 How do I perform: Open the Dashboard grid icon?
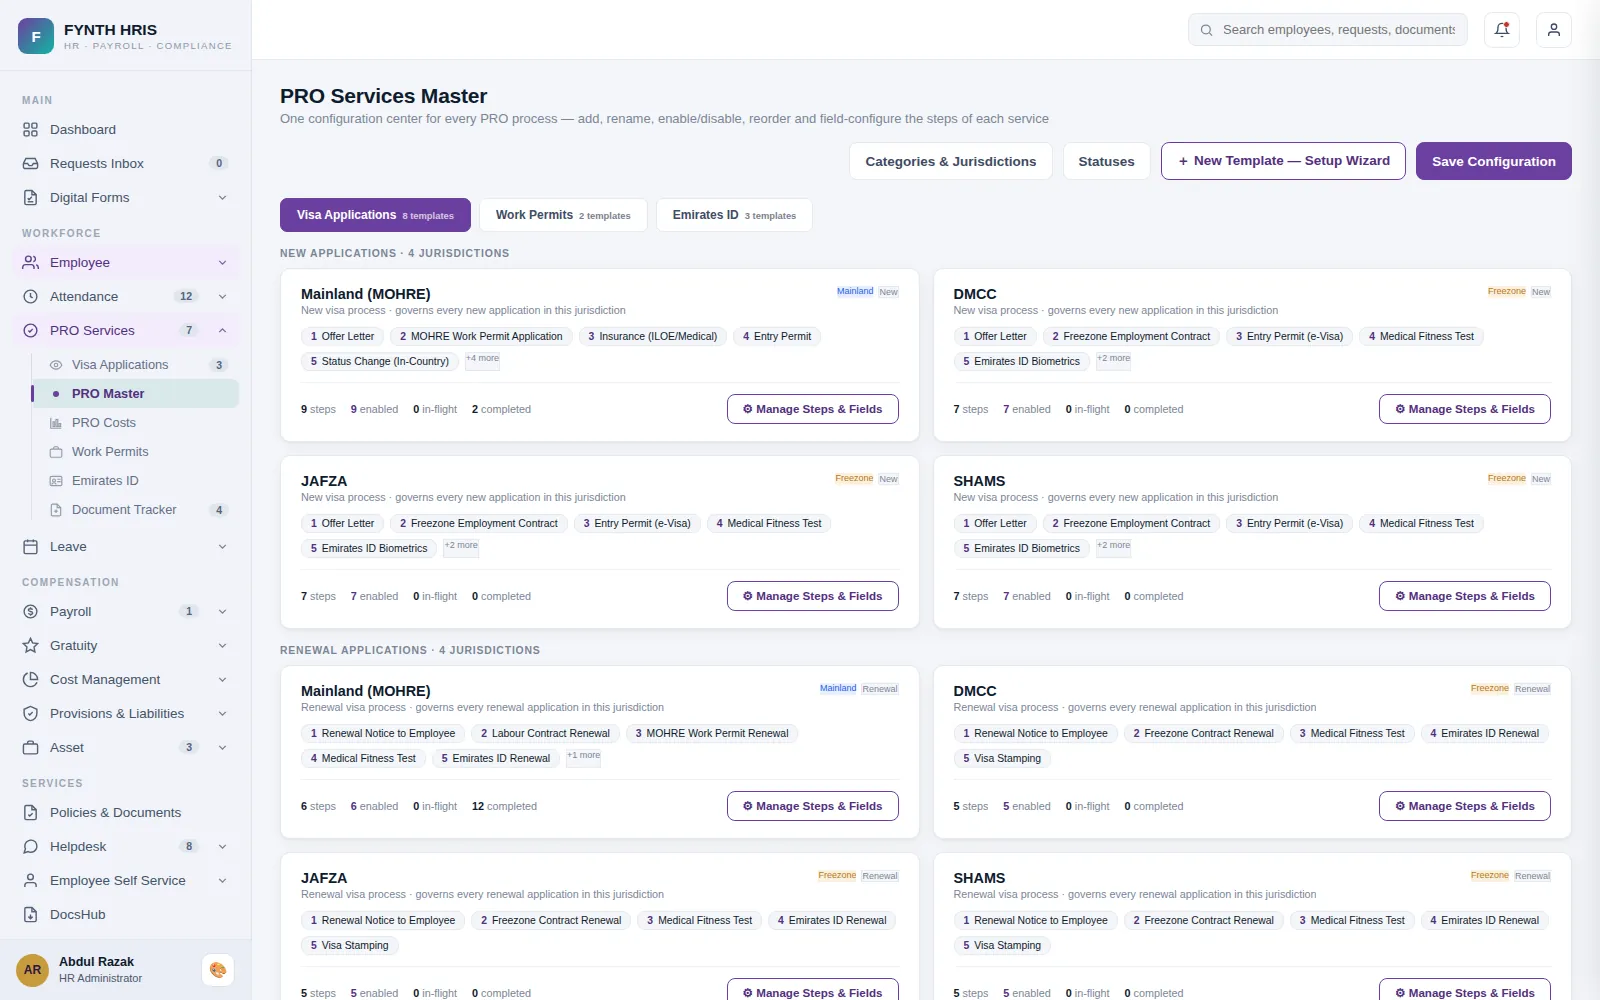(31, 130)
